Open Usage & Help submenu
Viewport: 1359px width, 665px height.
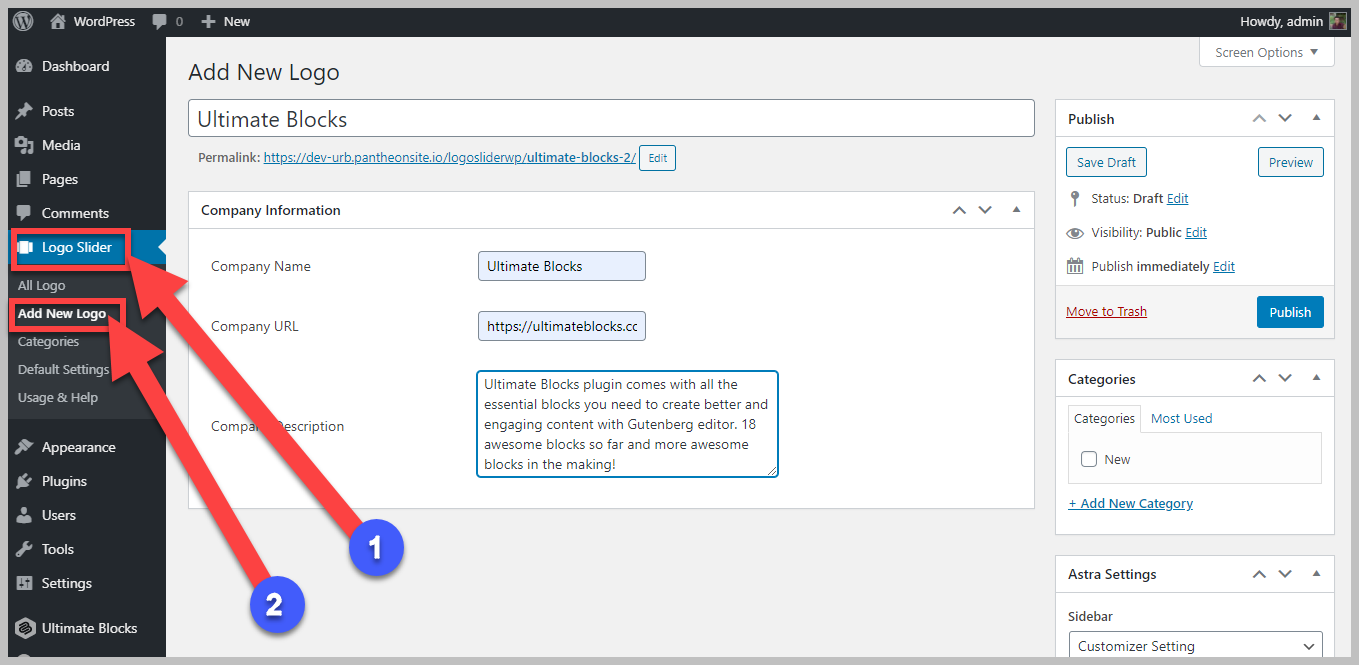[x=58, y=397]
